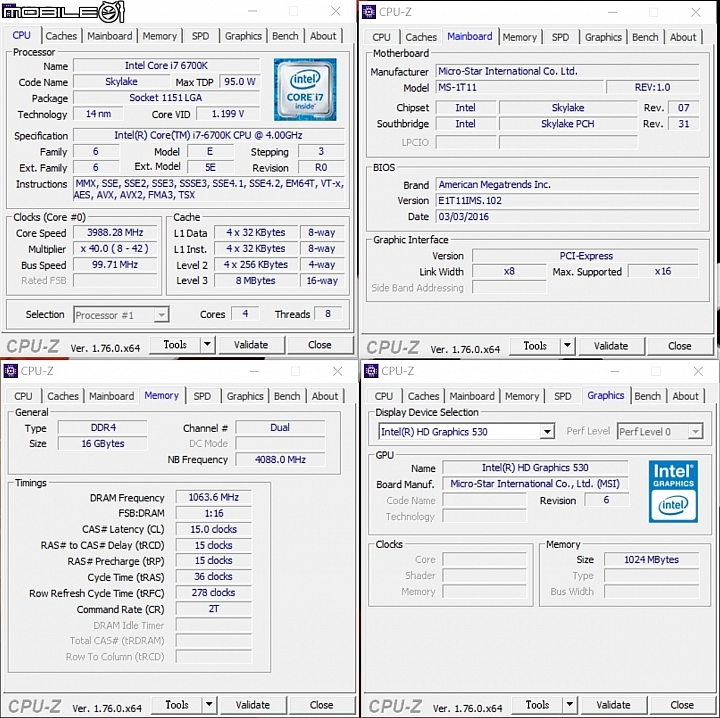Click Core Speed value 3988.28 MHz
The image size is (720, 718).
pos(115,232)
